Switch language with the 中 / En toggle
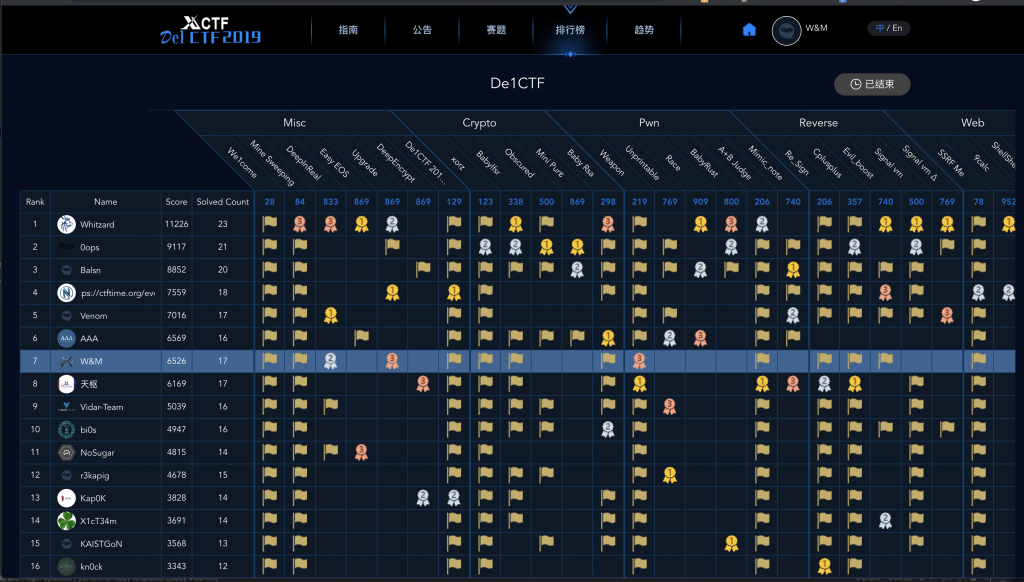 coord(889,28)
